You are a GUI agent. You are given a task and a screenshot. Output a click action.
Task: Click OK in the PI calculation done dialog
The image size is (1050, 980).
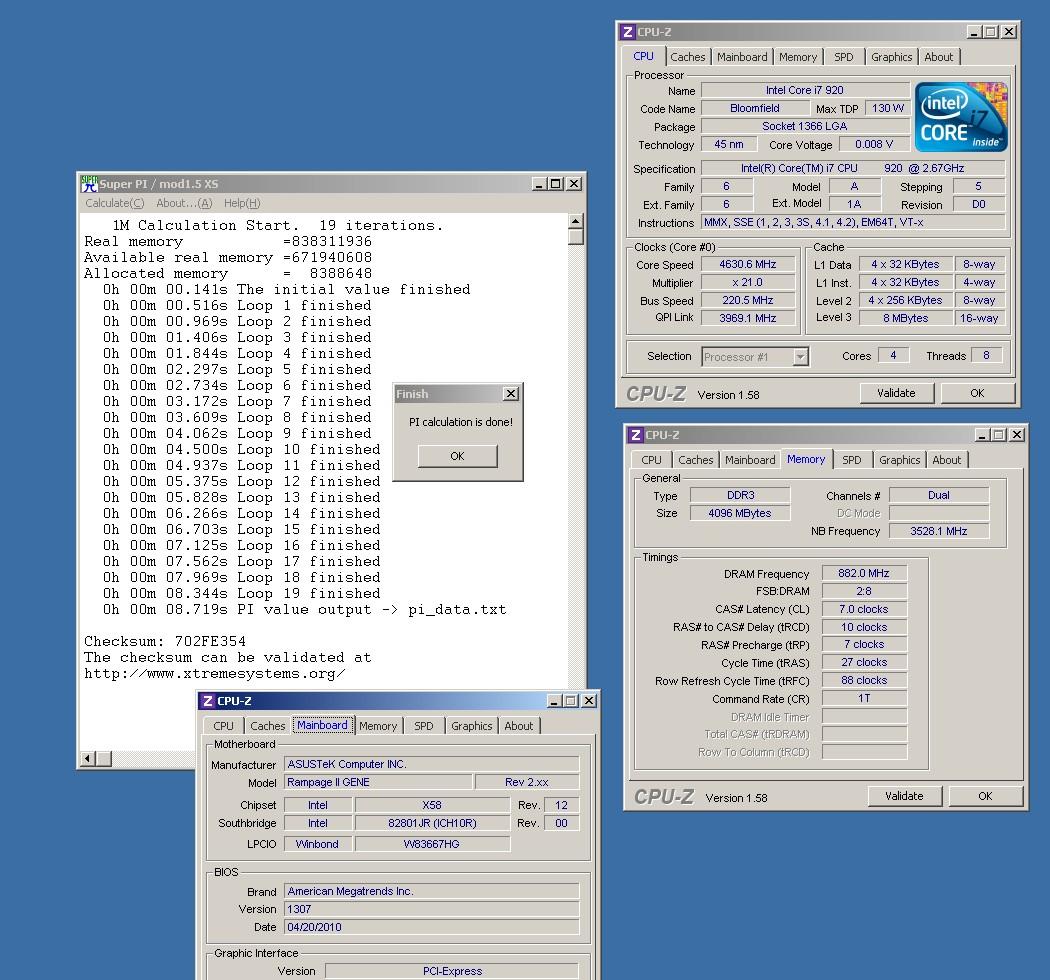(457, 456)
